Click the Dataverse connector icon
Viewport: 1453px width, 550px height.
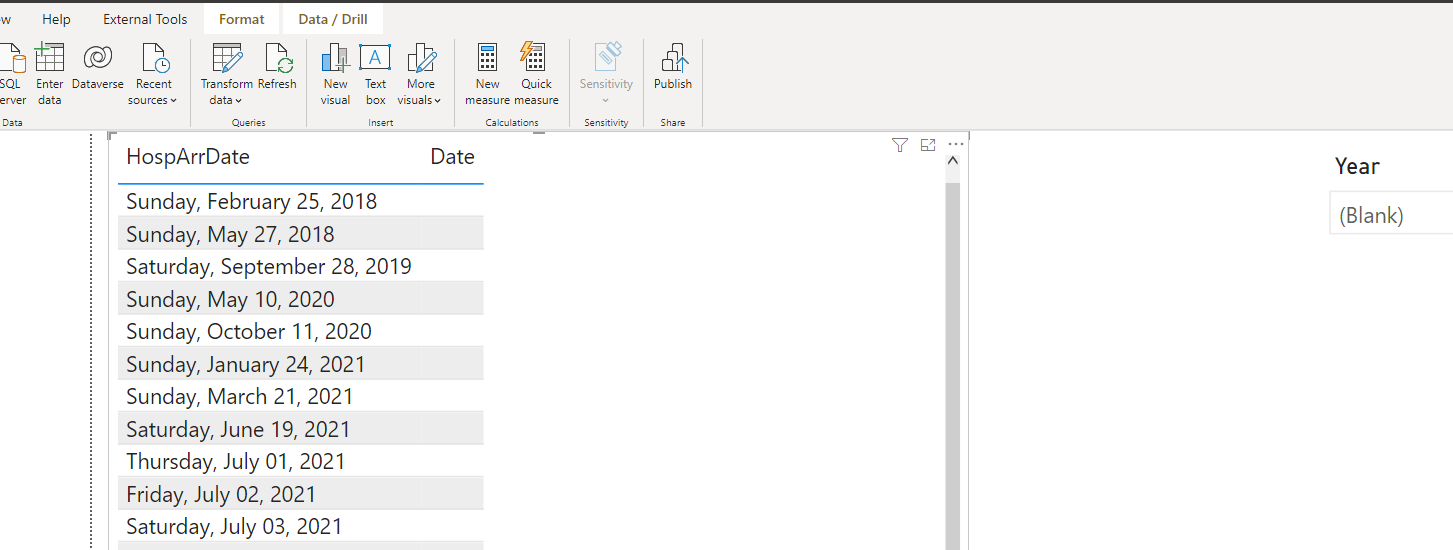point(98,57)
